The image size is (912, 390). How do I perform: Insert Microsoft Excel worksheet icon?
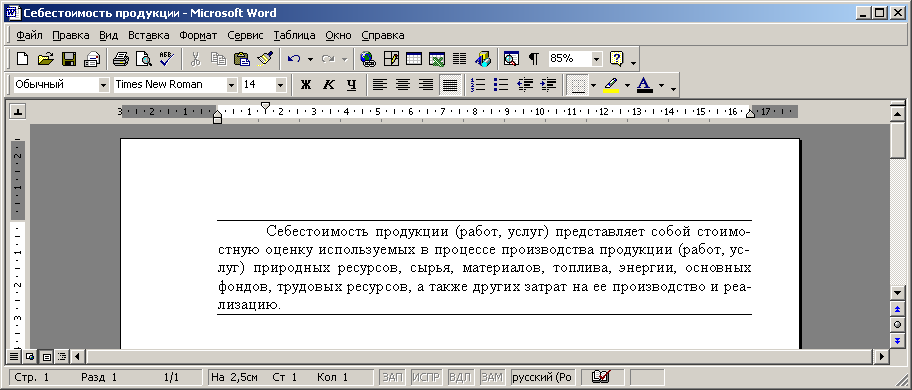click(437, 59)
